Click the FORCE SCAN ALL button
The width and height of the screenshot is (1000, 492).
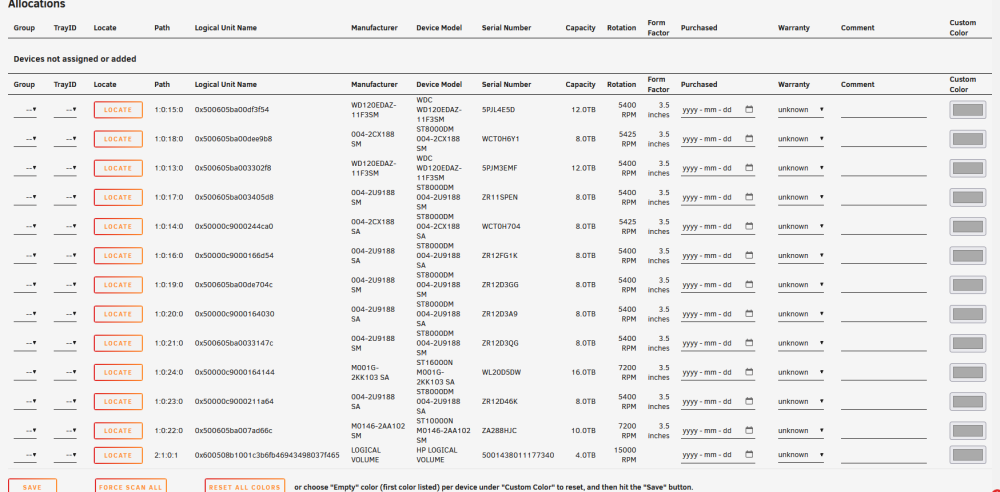pos(131,486)
